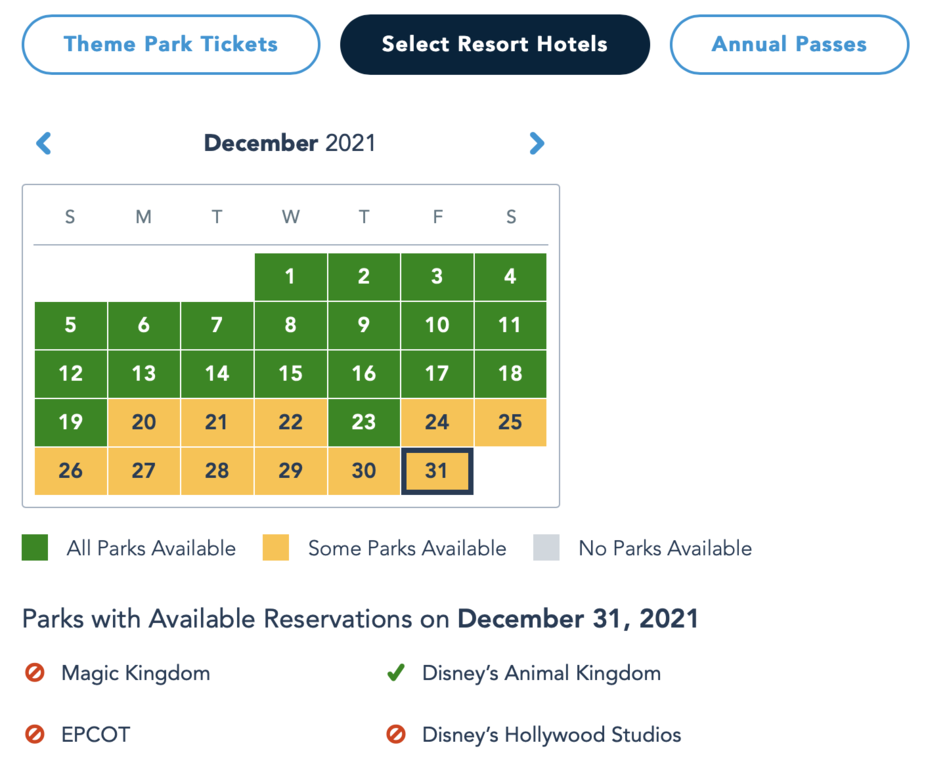Select the Select Resort Hotels tab
Viewport: 926px width, 768px height.
[x=495, y=44]
